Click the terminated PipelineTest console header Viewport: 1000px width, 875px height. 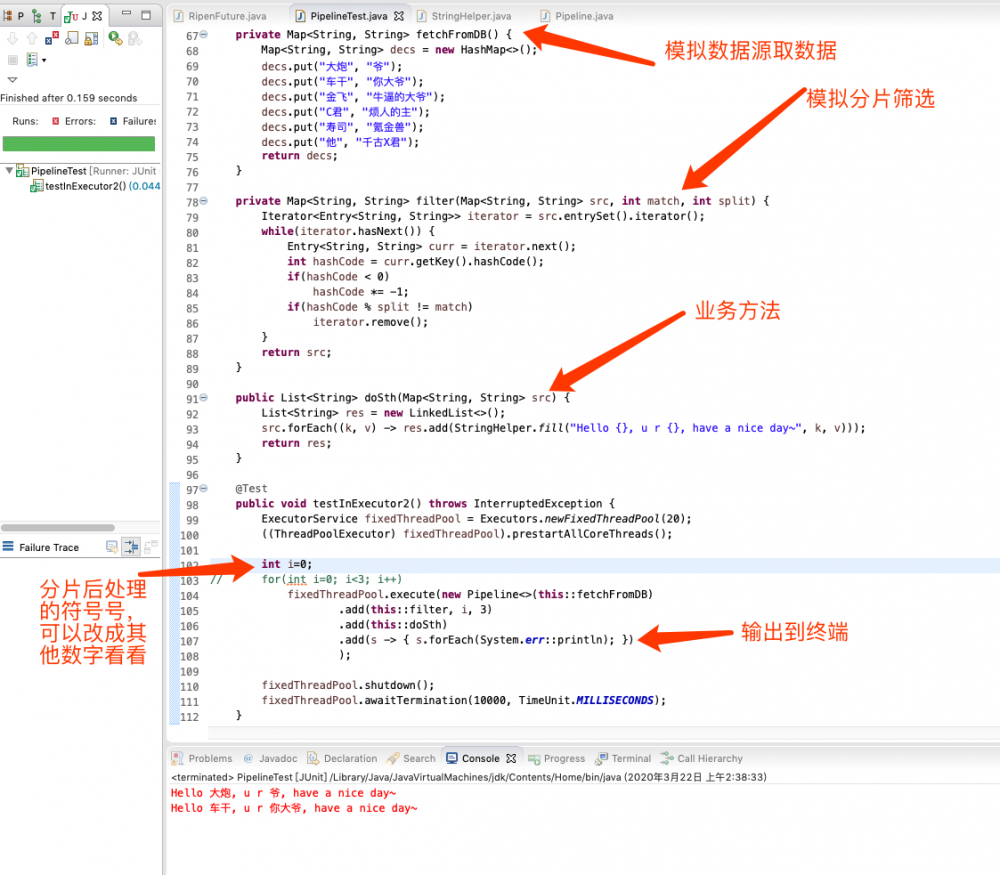pyautogui.click(x=469, y=777)
